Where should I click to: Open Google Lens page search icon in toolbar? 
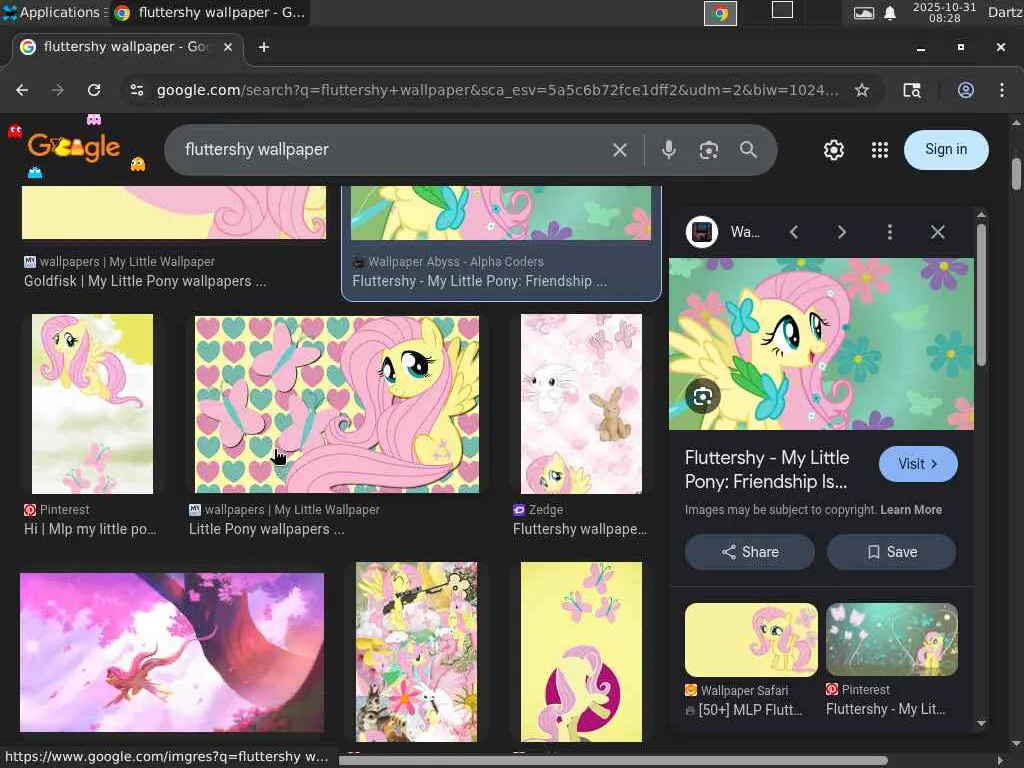[x=912, y=90]
